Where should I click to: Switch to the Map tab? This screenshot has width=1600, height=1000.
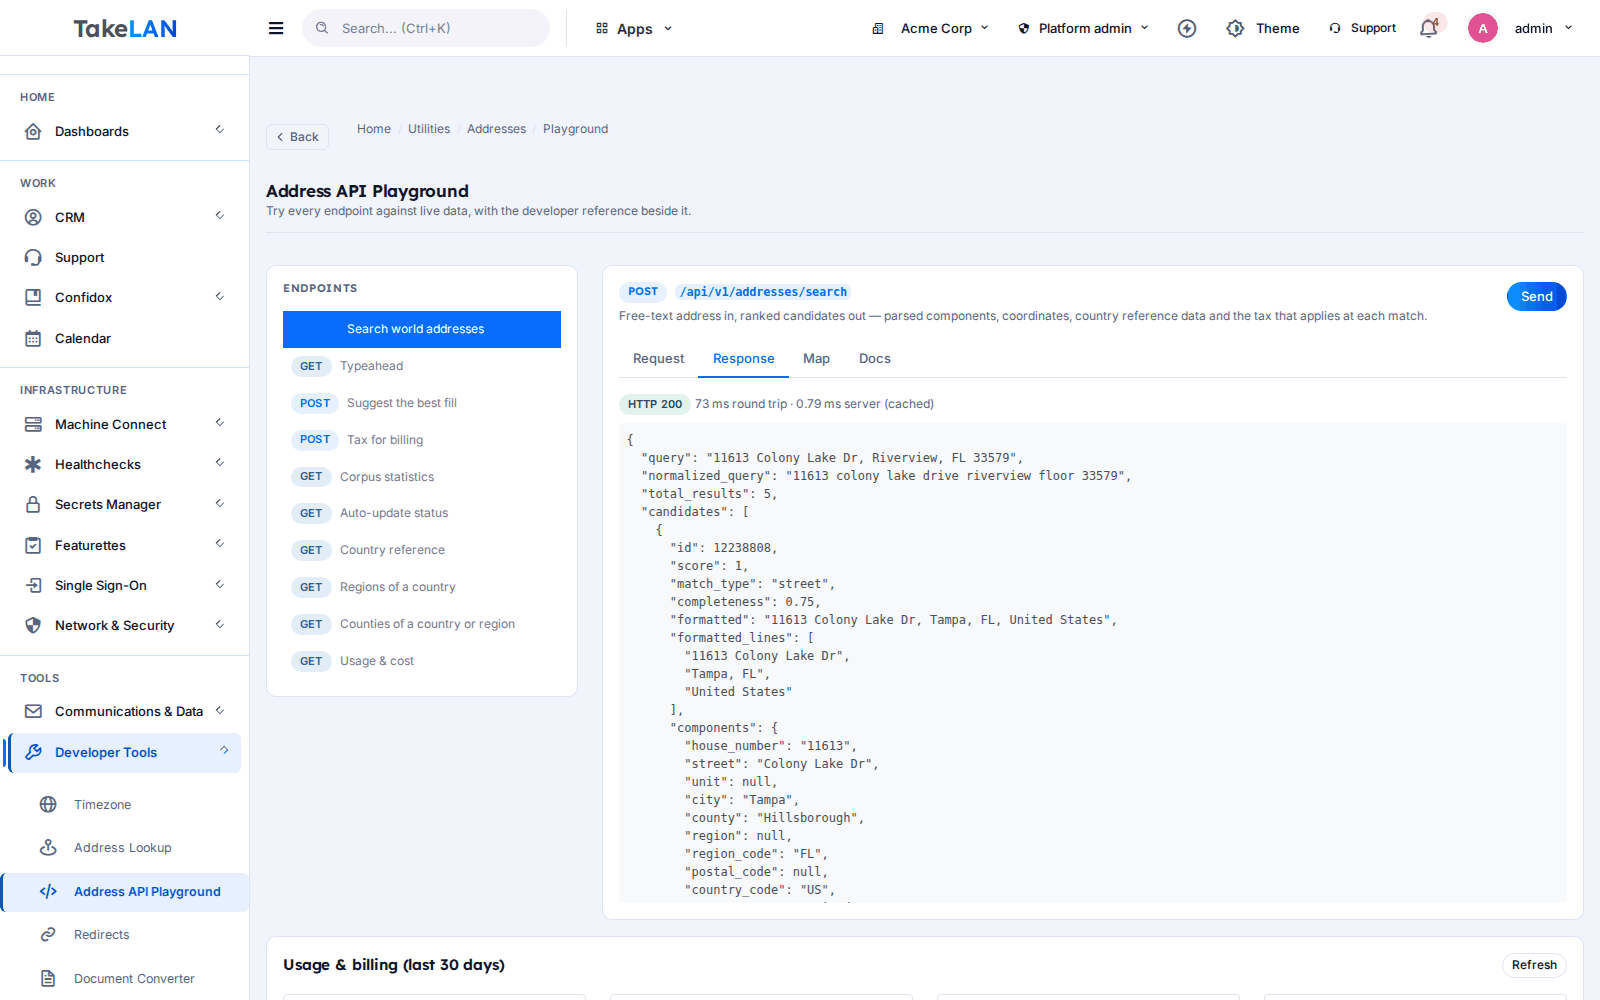pos(816,359)
